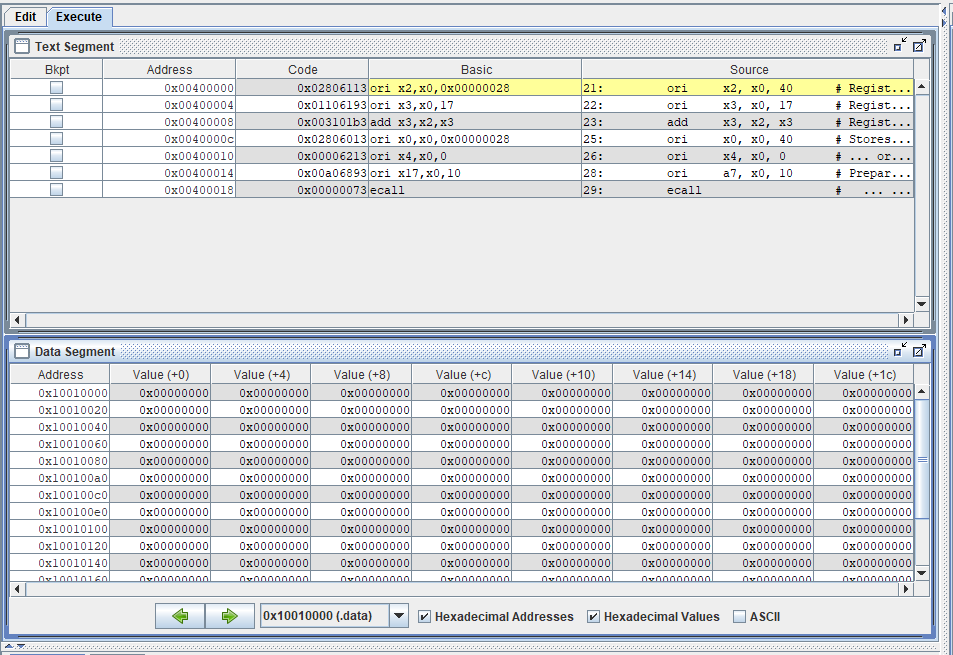Click the Value (+0) column header
This screenshot has height=655, width=953.
160,374
